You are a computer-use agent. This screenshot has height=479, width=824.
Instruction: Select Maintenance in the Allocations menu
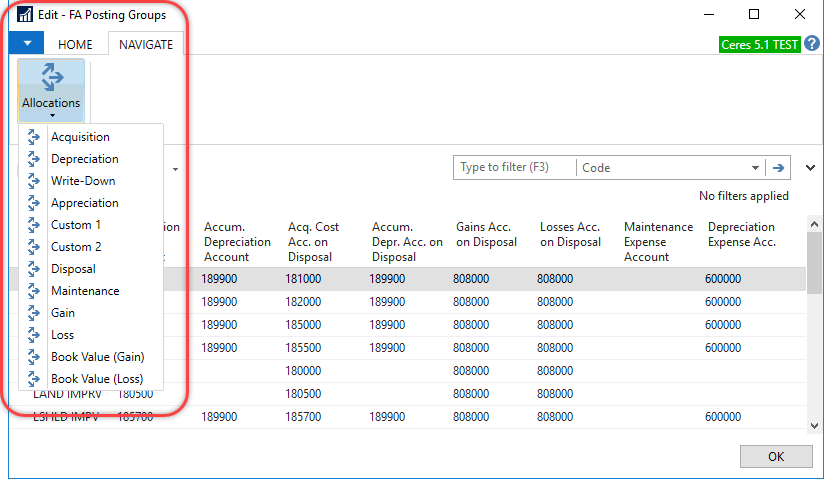click(x=85, y=291)
